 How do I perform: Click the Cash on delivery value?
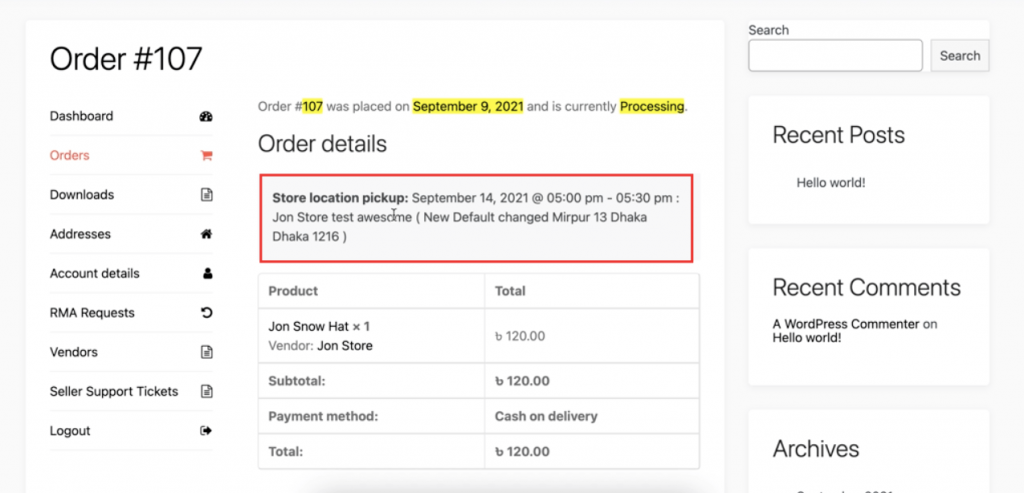[546, 416]
